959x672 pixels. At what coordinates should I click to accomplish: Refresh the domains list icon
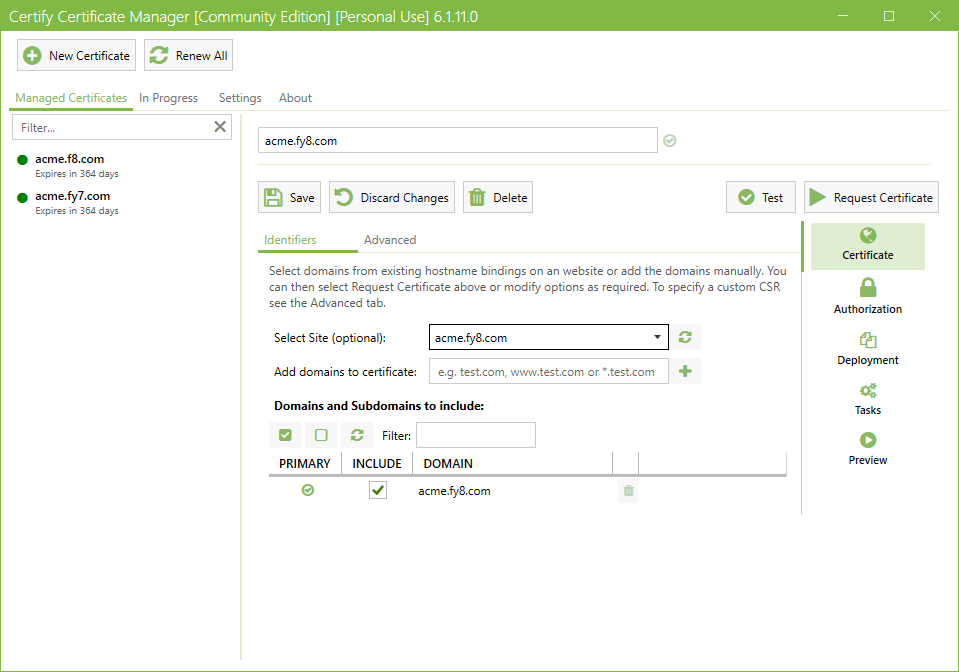tap(357, 435)
